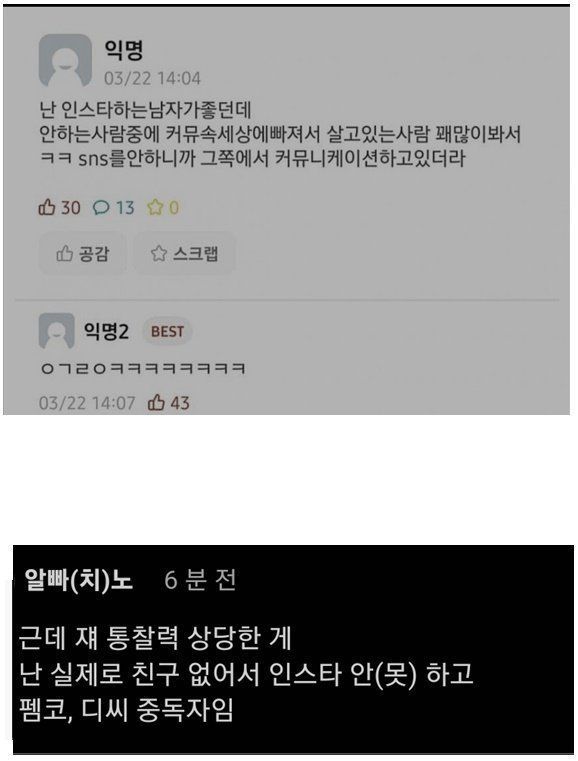Click the BEST badge next to 익명2

click(x=167, y=331)
